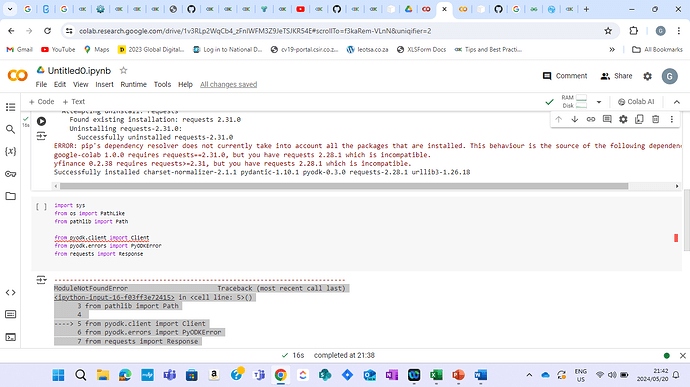Reload the page
This screenshot has width=690, height=387.
[x=47, y=31]
